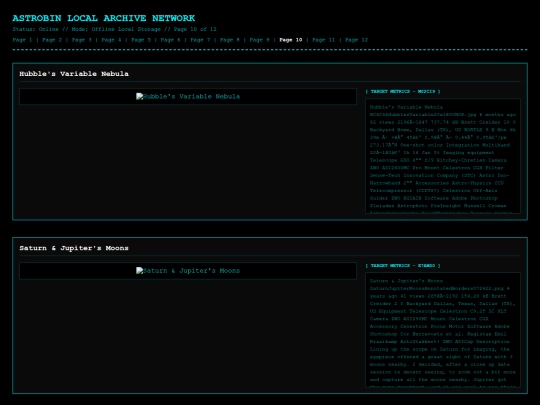Click Saturn & Jupiter's Moons metrics text box

point(443,330)
